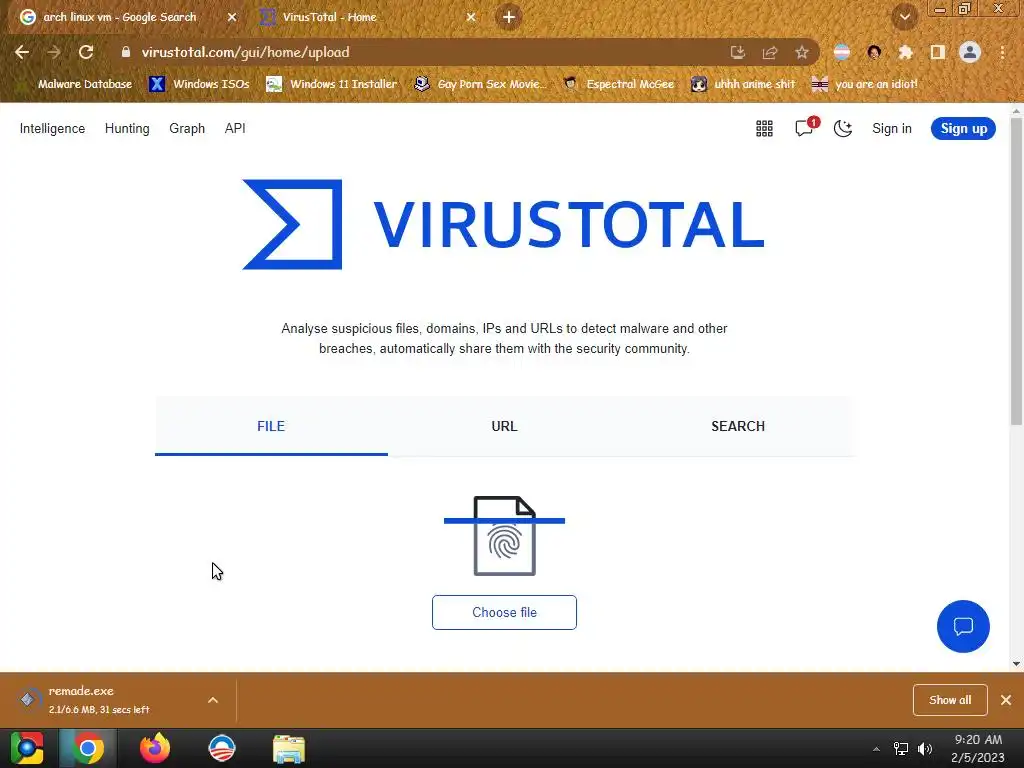
Task: Close the arch linux vm tab
Action: (x=232, y=17)
